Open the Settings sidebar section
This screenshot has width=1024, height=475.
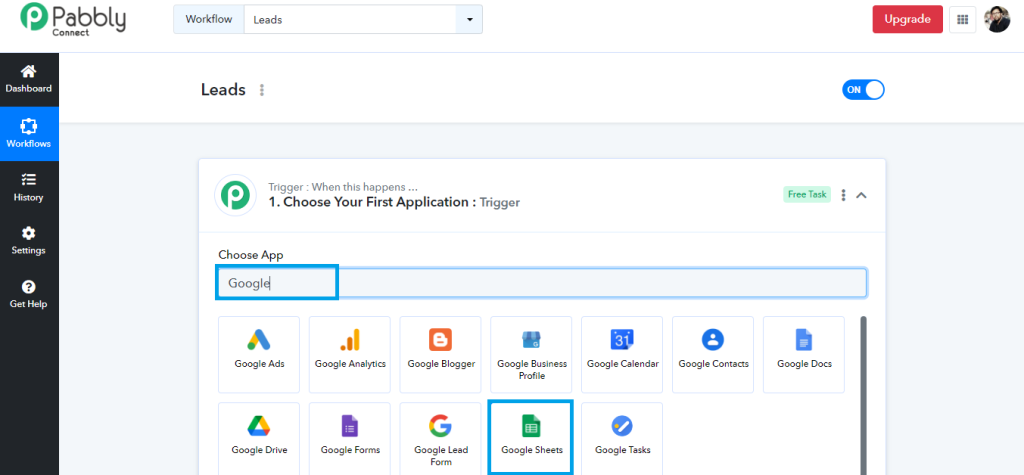tap(29, 240)
